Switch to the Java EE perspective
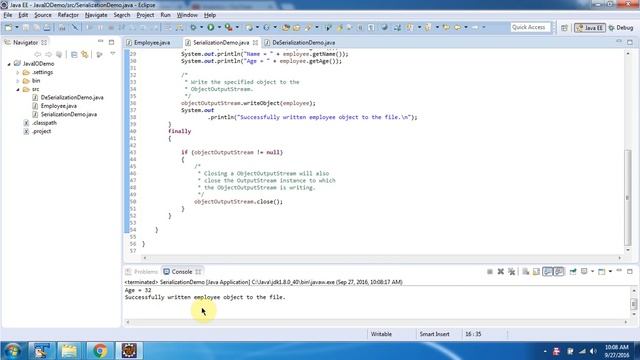640x360 pixels. [589, 28]
